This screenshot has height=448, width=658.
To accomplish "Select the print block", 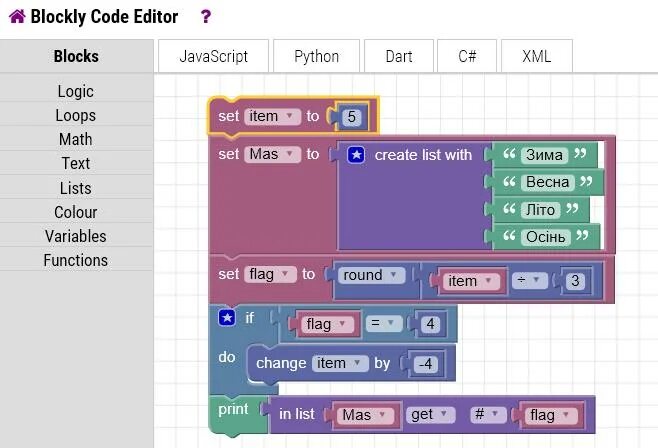I will coord(233,410).
